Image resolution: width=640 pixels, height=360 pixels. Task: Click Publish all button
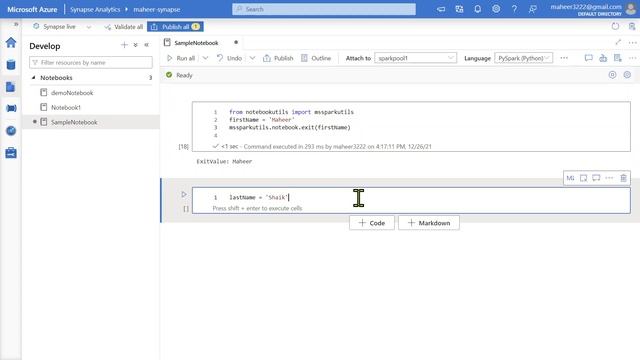tap(175, 27)
